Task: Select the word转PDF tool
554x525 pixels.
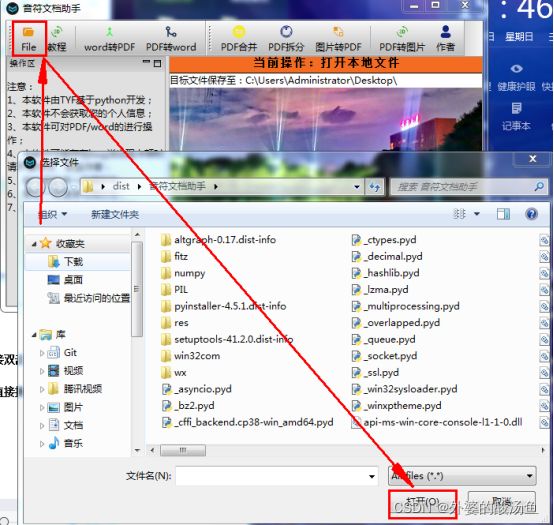Action: tap(110, 39)
